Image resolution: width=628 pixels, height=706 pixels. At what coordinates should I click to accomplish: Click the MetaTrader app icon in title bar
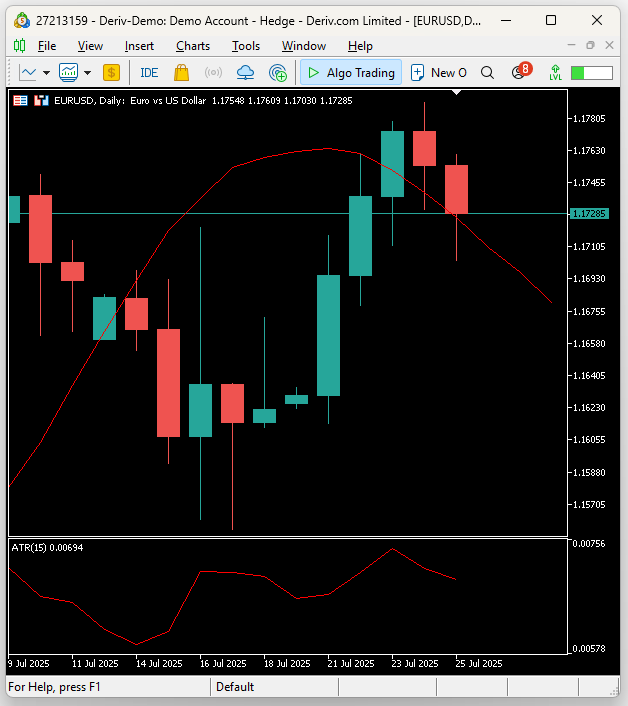tap(22, 21)
